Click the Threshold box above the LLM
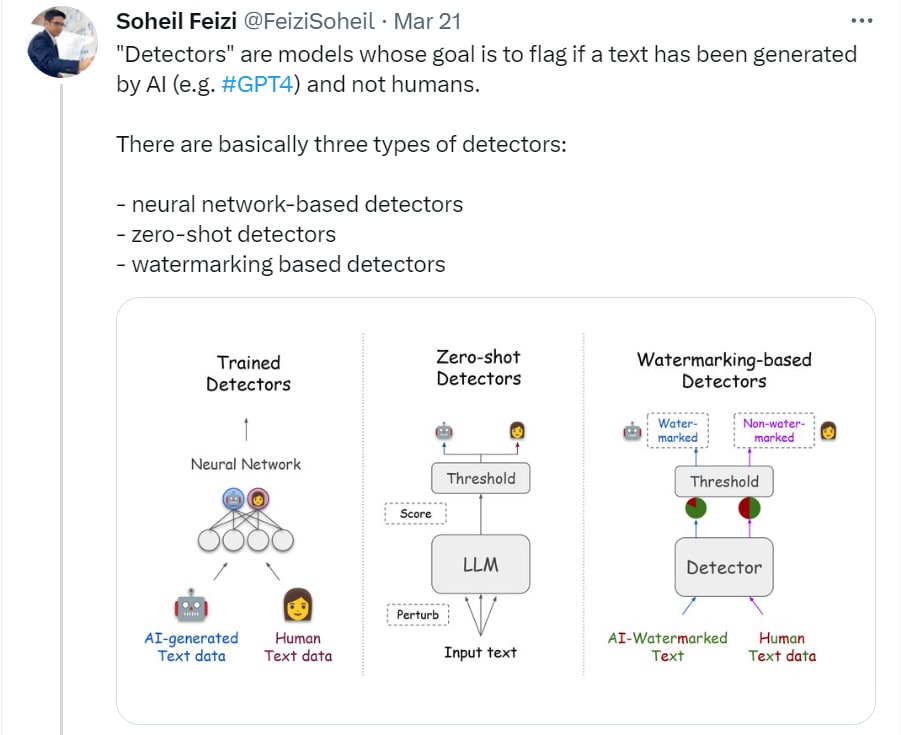 pyautogui.click(x=481, y=478)
